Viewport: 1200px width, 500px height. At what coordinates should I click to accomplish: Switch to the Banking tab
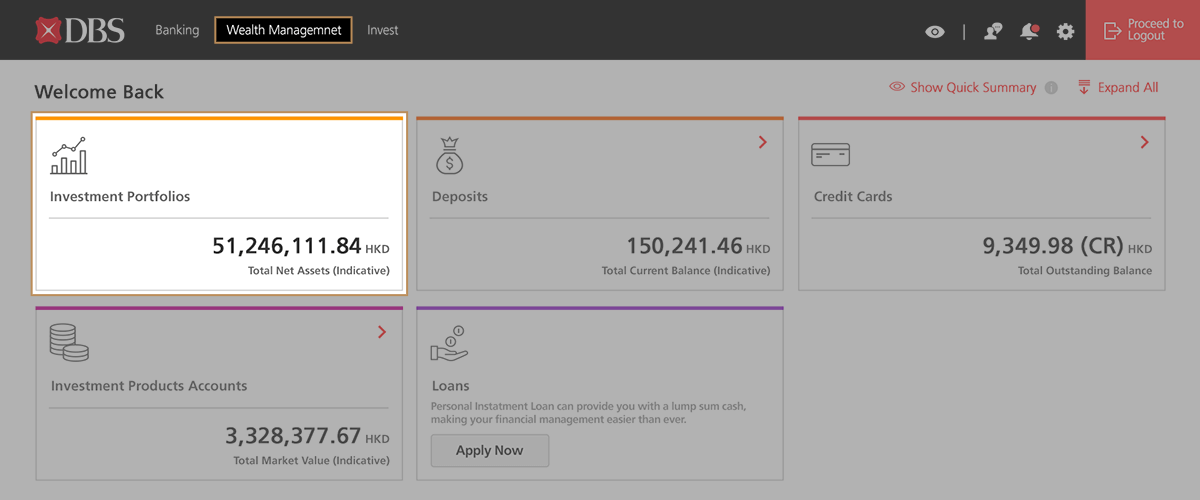[x=177, y=30]
